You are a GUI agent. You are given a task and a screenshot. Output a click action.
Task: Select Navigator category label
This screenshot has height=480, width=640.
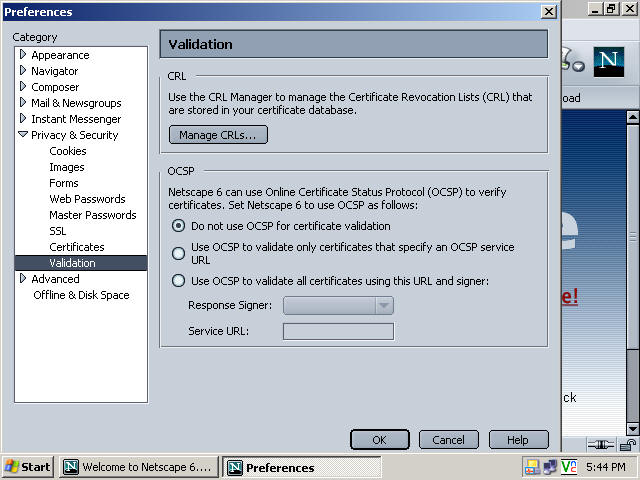tap(54, 71)
